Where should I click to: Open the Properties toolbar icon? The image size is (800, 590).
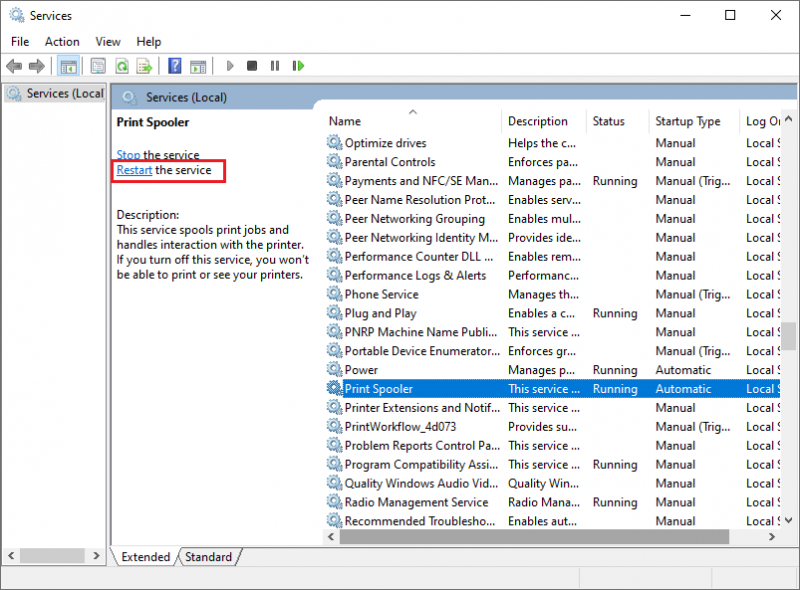click(x=98, y=66)
